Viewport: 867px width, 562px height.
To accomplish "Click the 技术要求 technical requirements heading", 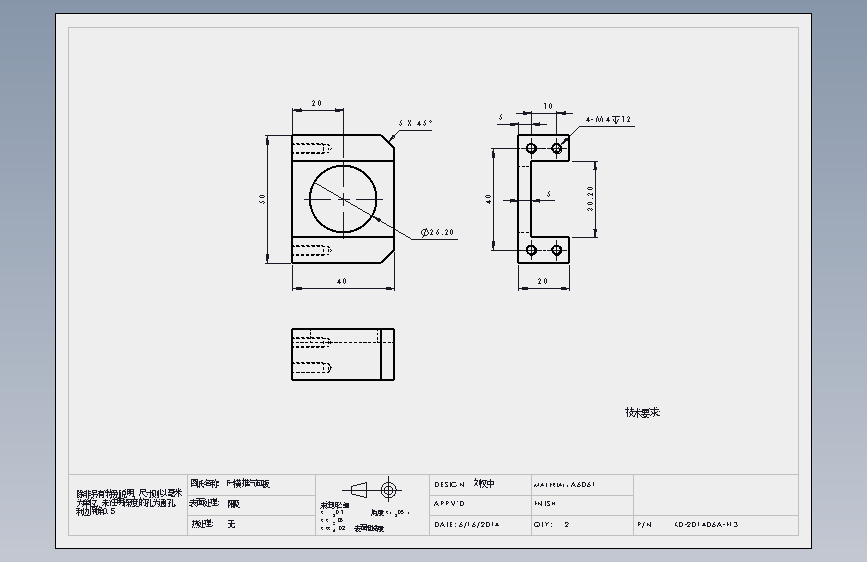I will (643, 413).
